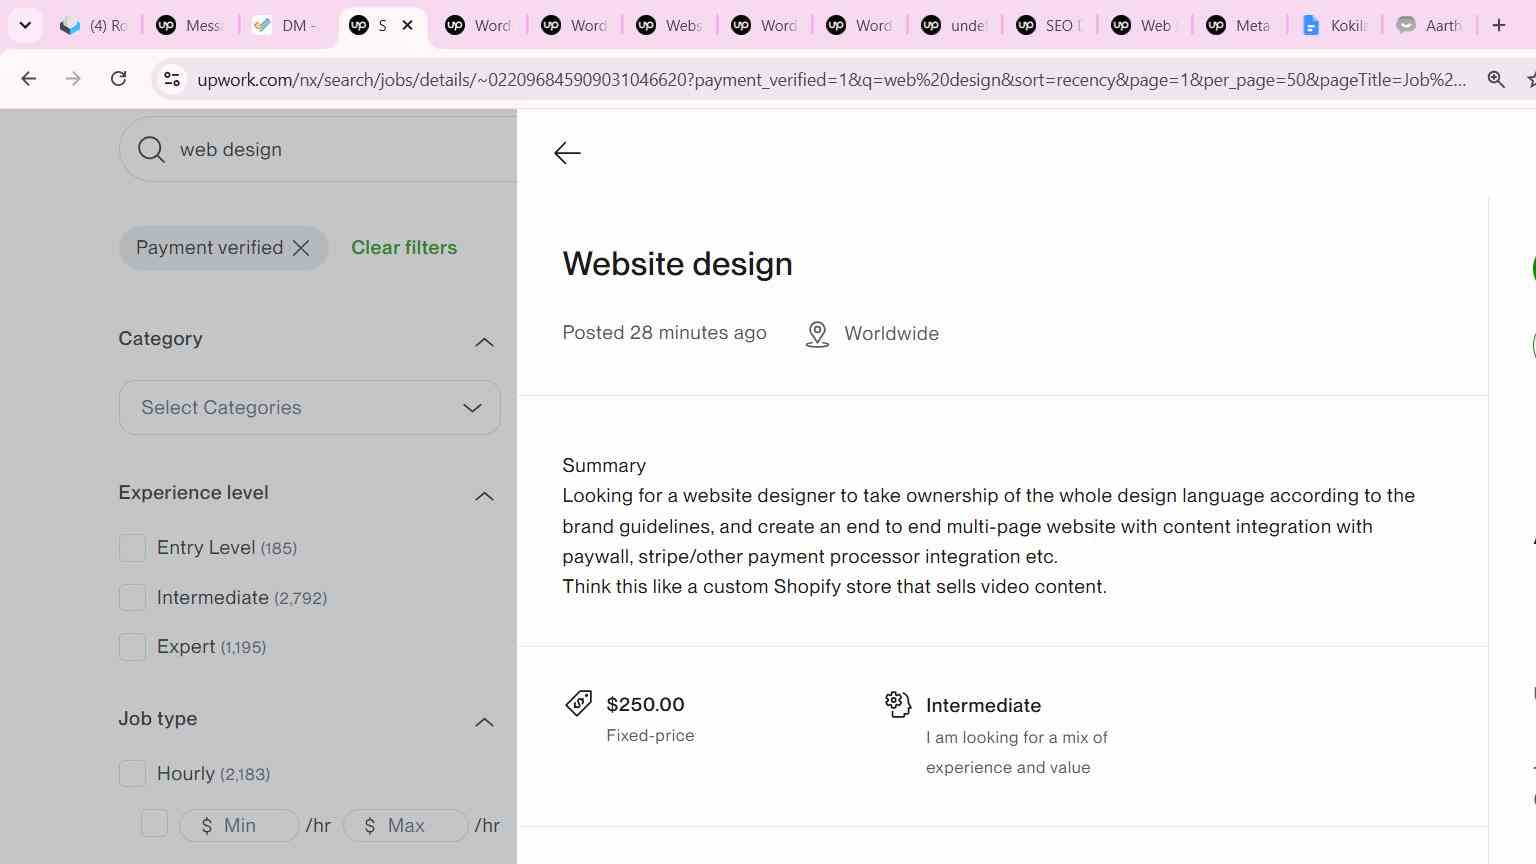The image size is (1536, 864).
Task: Open the Select Categories dropdown
Action: click(309, 408)
